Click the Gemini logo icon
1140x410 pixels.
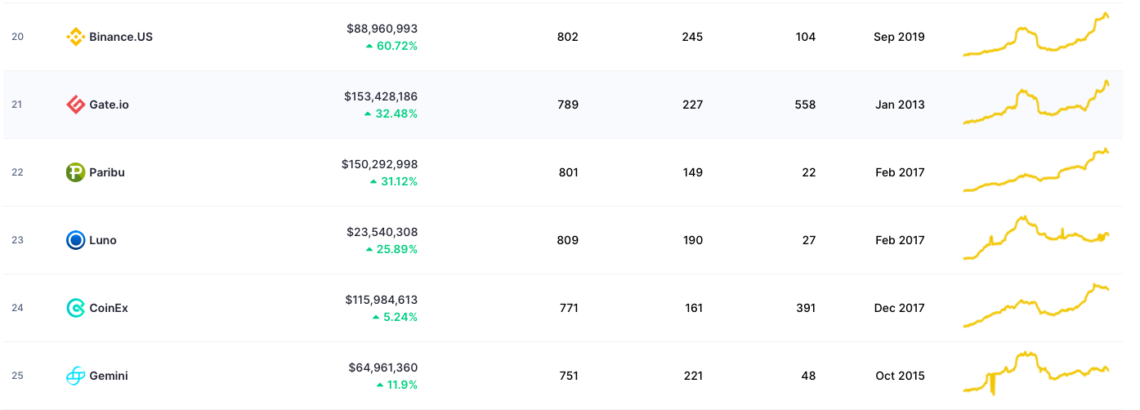pos(75,376)
